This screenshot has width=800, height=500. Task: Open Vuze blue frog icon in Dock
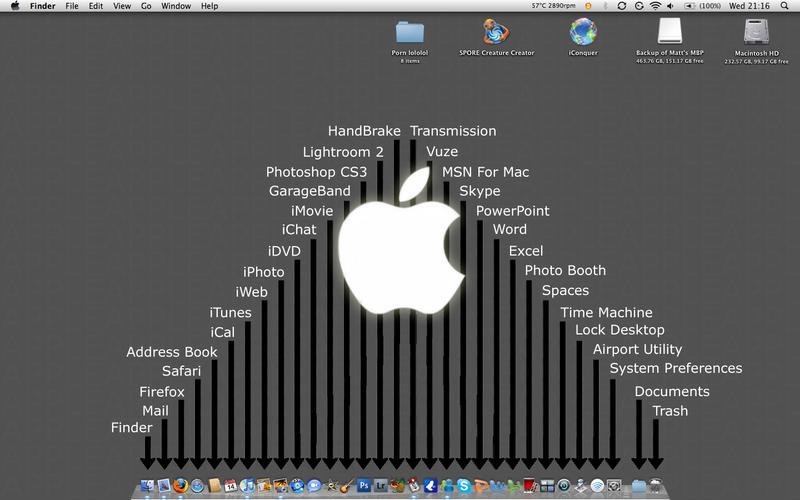click(430, 485)
